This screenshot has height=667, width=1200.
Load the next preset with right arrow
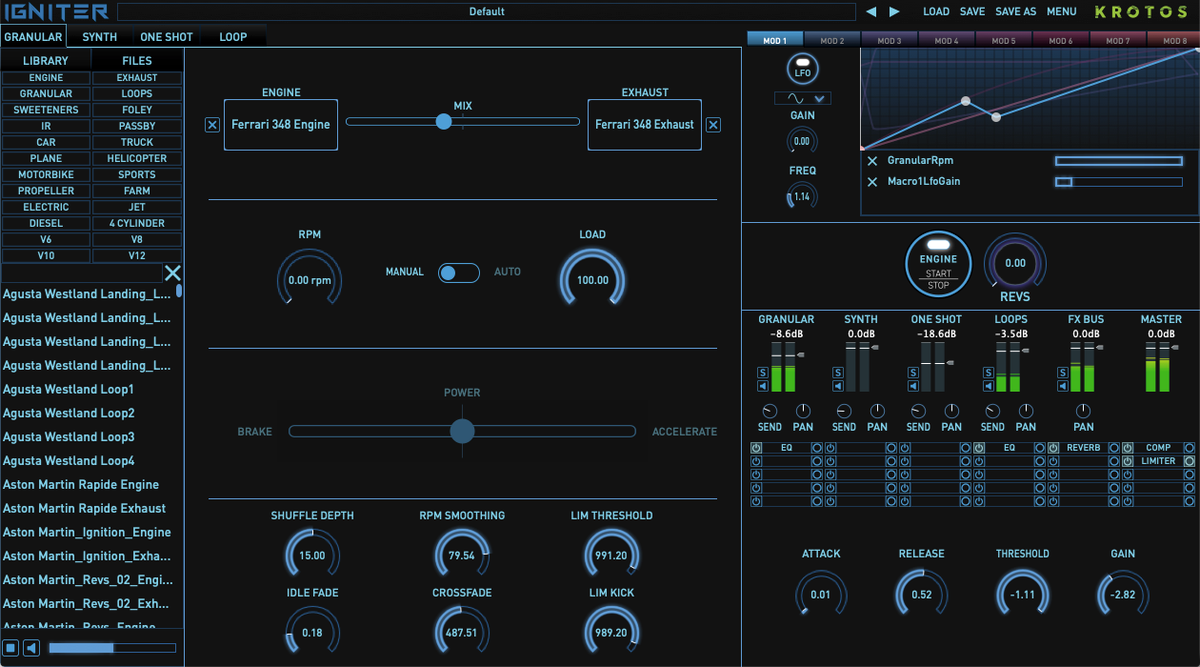(894, 12)
